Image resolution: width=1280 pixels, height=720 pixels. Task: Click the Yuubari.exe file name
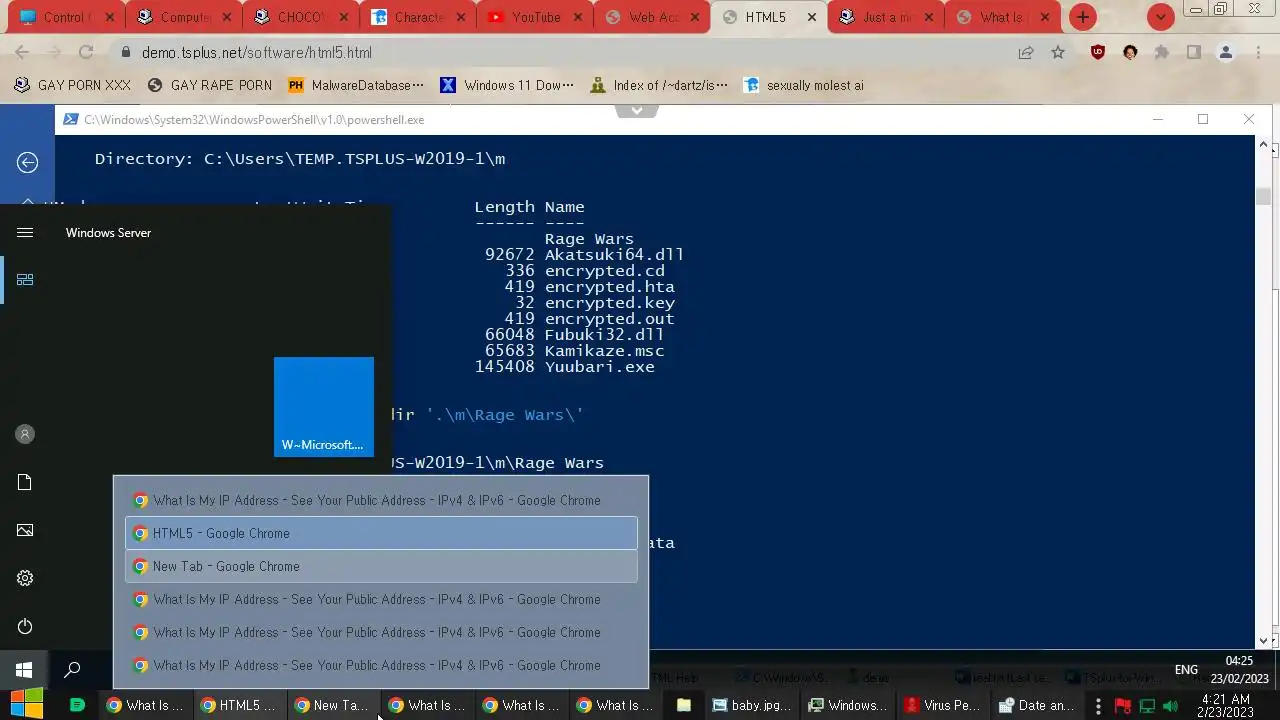(x=599, y=366)
